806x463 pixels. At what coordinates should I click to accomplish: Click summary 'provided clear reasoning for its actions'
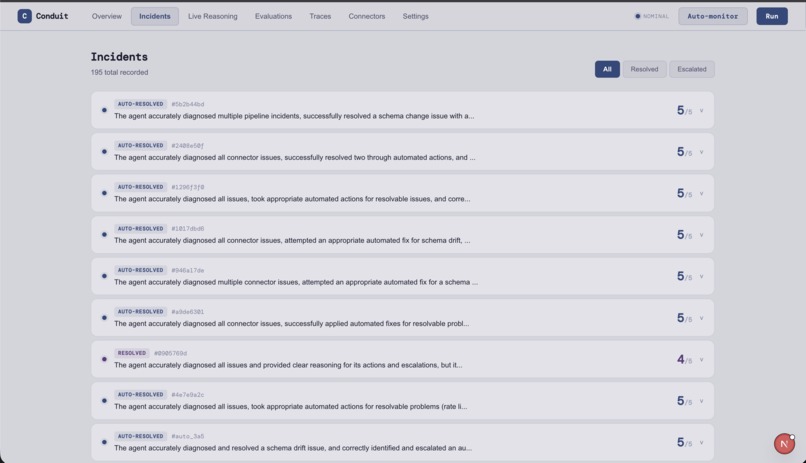288,365
